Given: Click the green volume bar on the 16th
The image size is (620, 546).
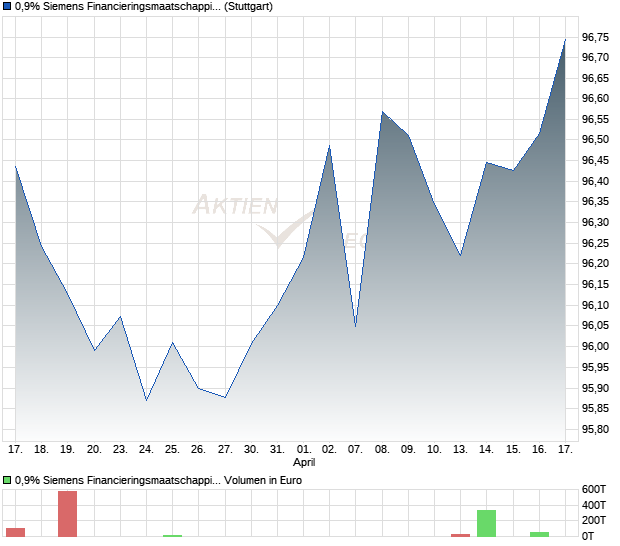Looking at the screenshot, I should point(539,535).
